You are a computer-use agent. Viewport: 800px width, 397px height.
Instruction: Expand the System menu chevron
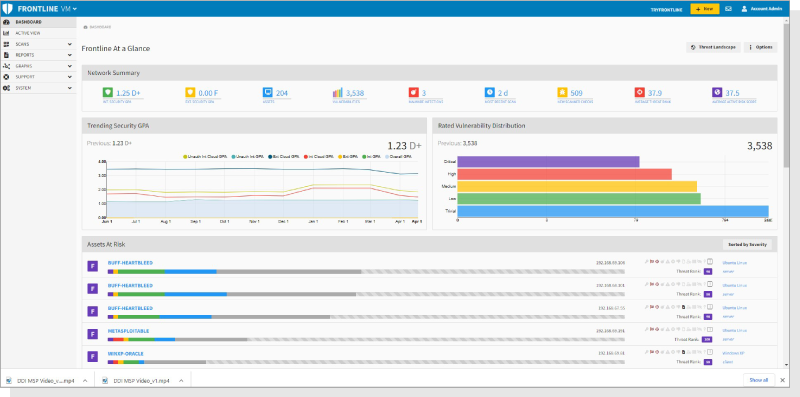70,88
